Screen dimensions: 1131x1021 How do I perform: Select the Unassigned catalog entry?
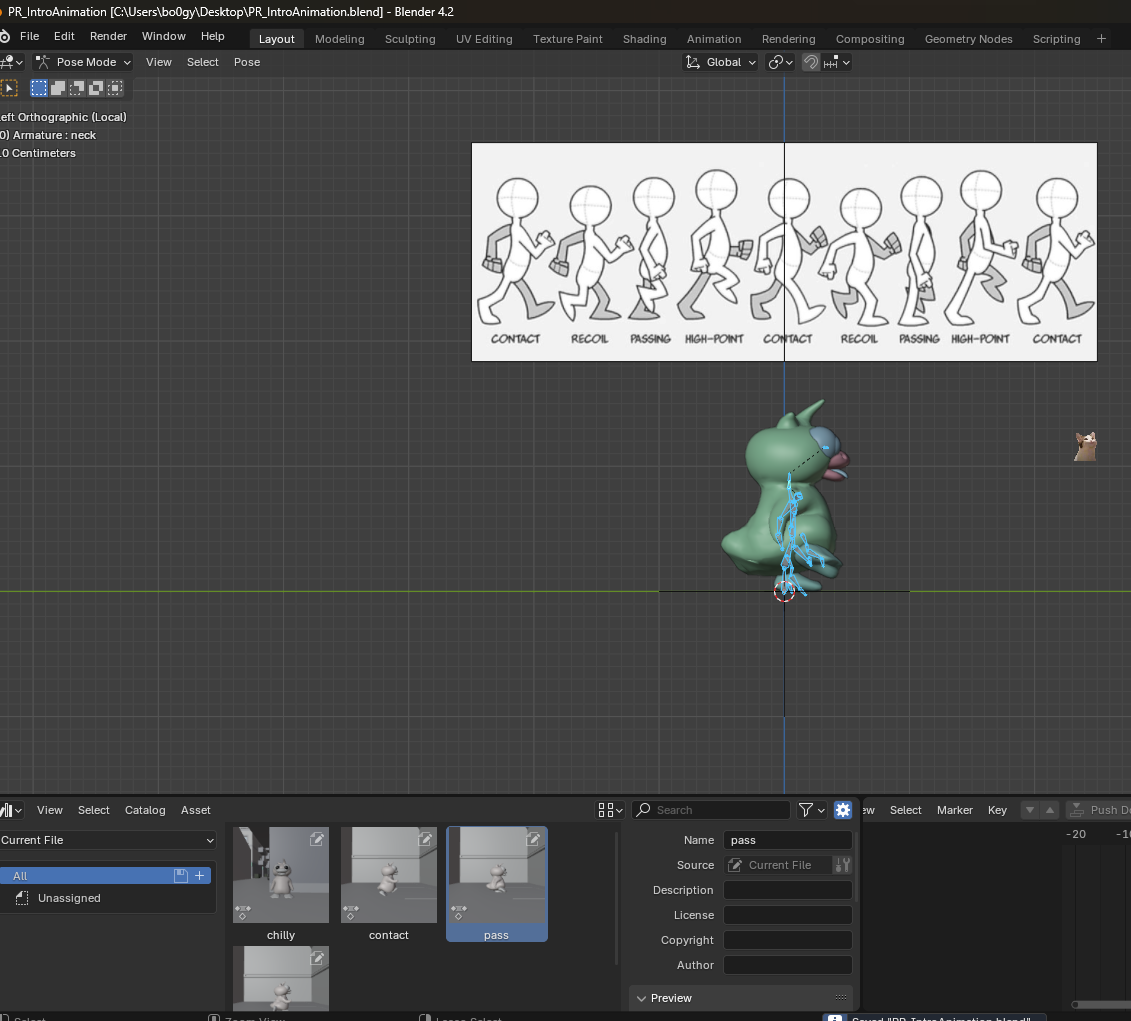coord(69,898)
